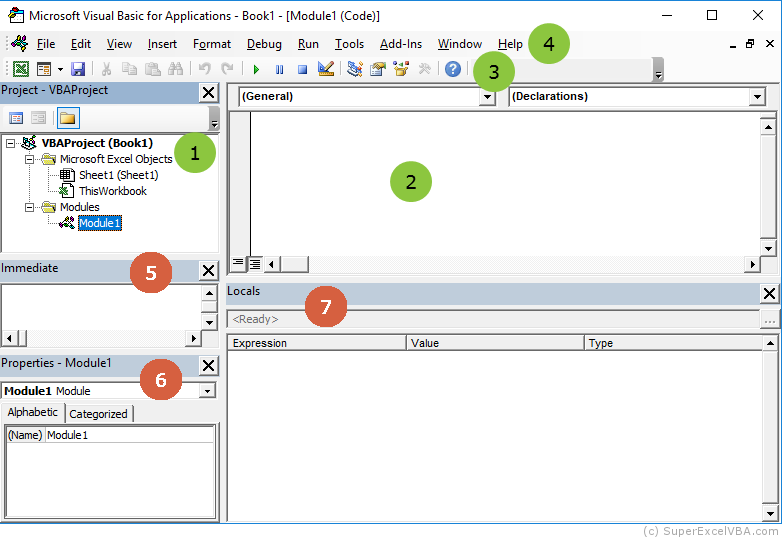782x537 pixels.
Task: Click the Cut scissors icon
Action: (x=106, y=69)
